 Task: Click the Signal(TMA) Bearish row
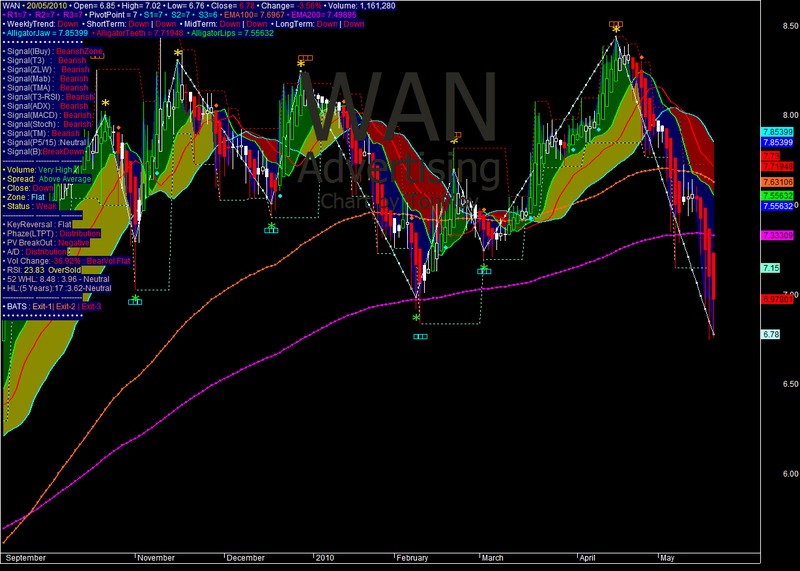tap(47, 88)
